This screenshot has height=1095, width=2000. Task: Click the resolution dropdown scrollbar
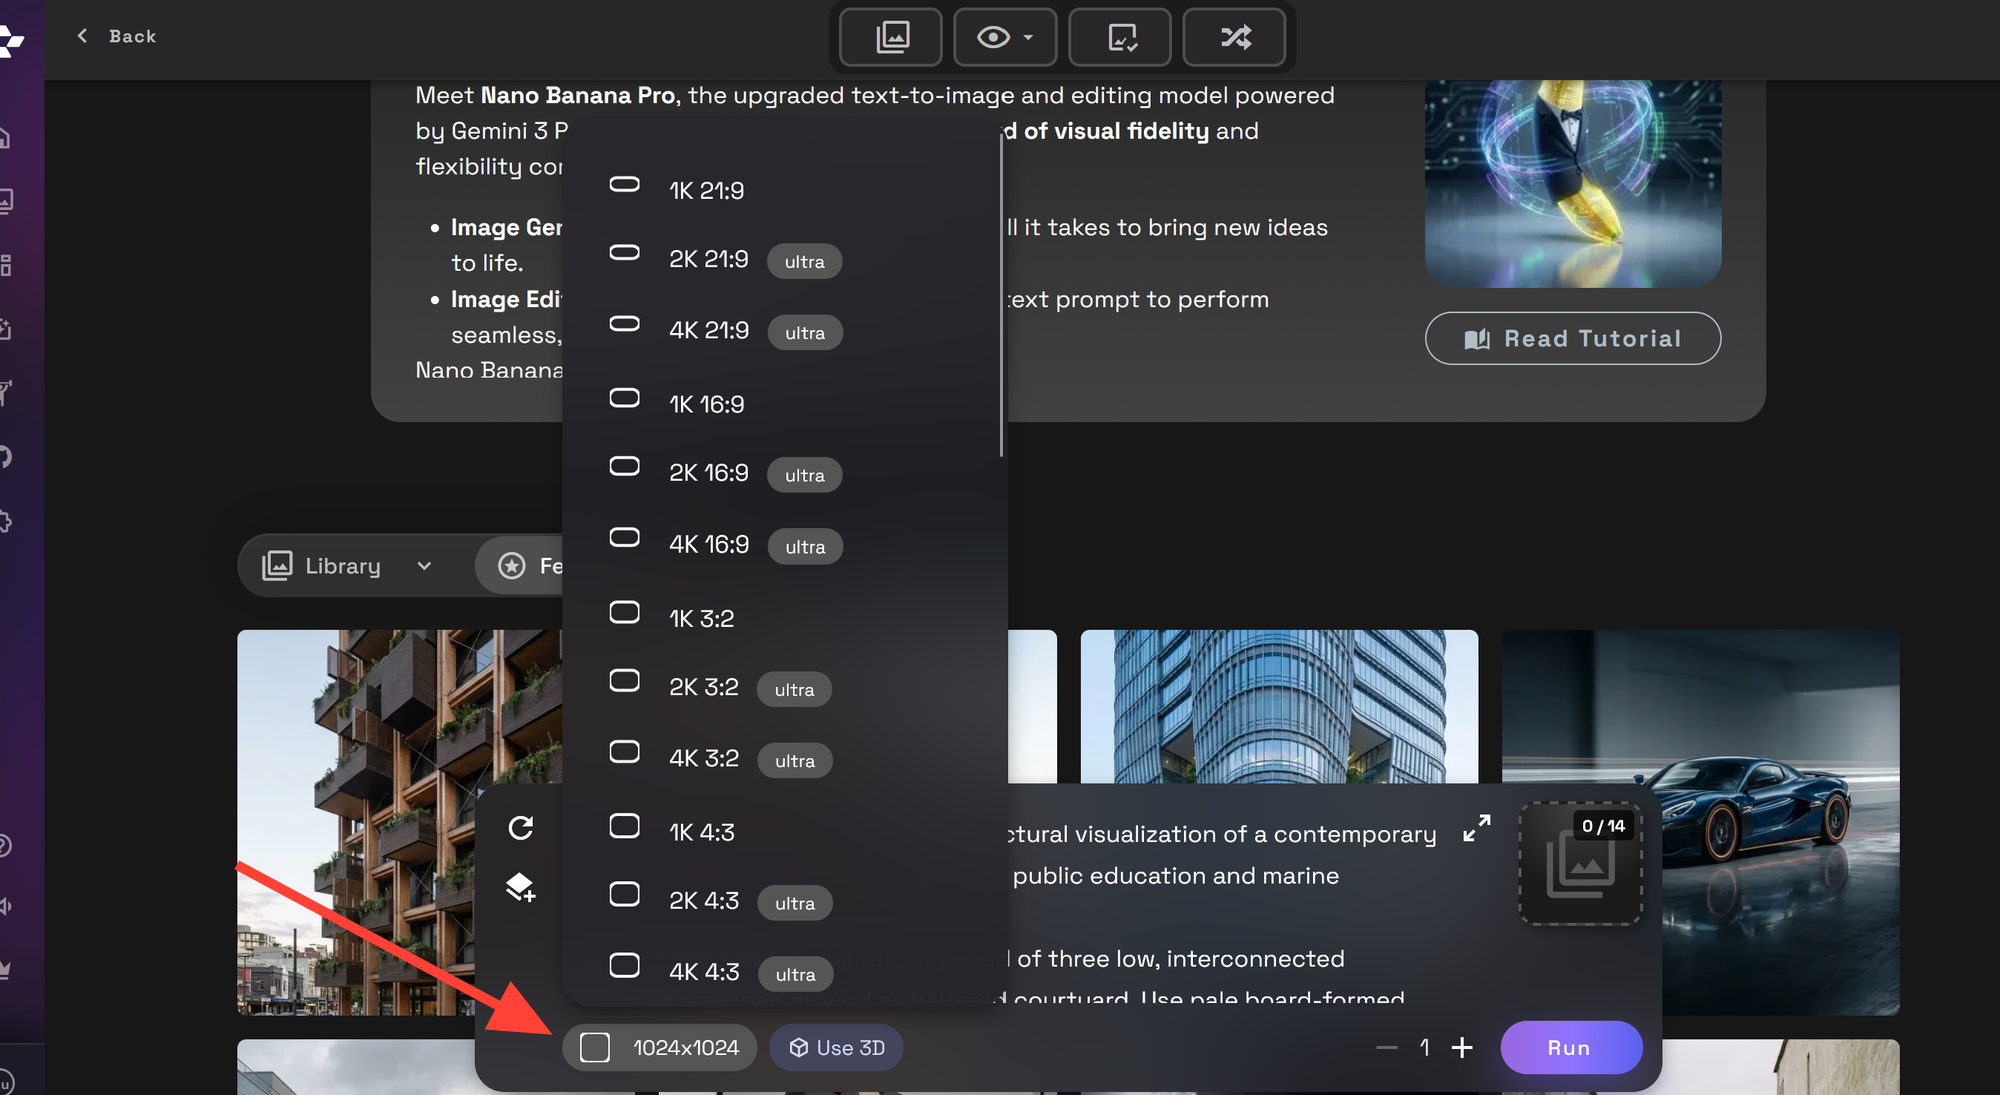[x=1001, y=295]
